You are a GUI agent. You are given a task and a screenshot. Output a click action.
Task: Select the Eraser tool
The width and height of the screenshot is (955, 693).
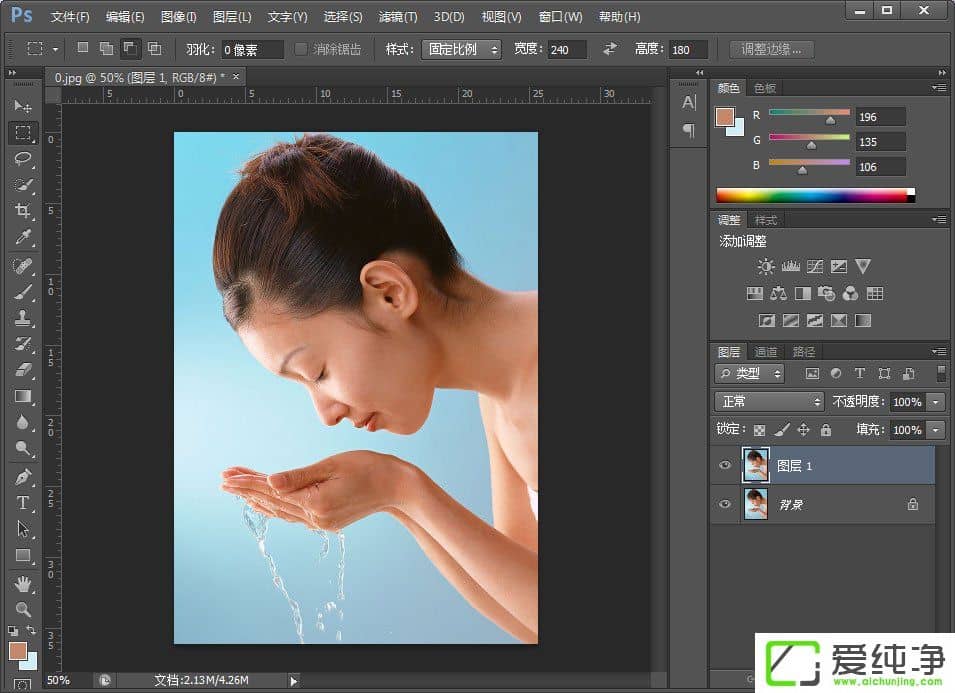[23, 370]
